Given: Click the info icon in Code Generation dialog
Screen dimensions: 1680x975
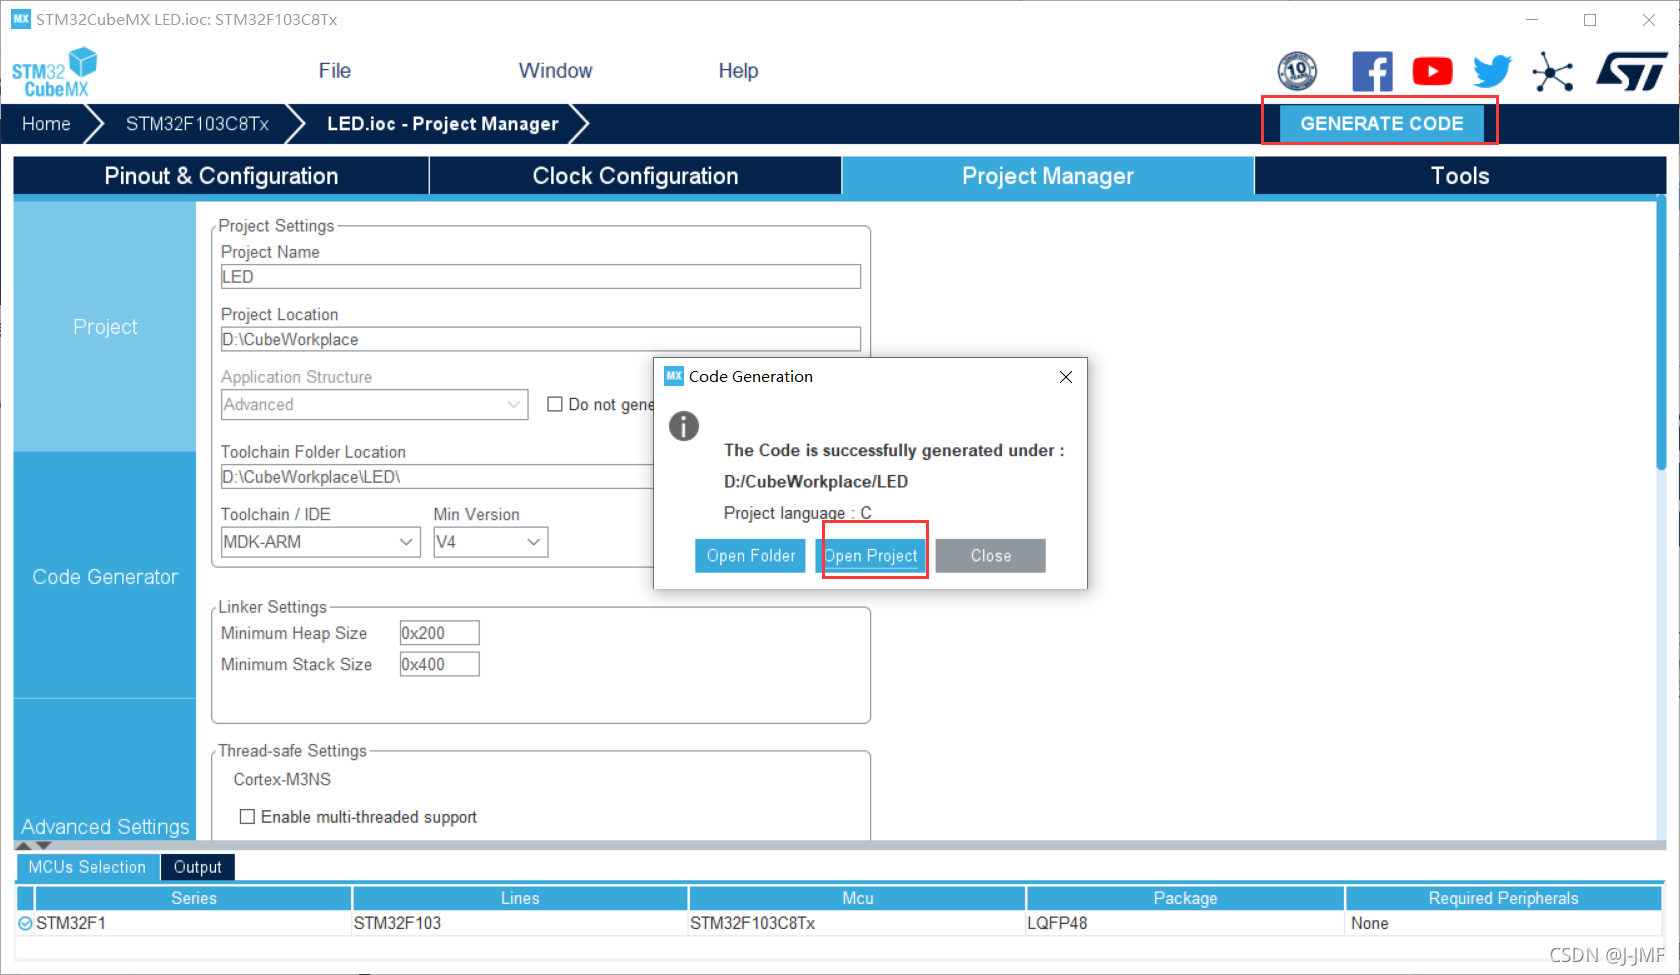Looking at the screenshot, I should (x=684, y=426).
